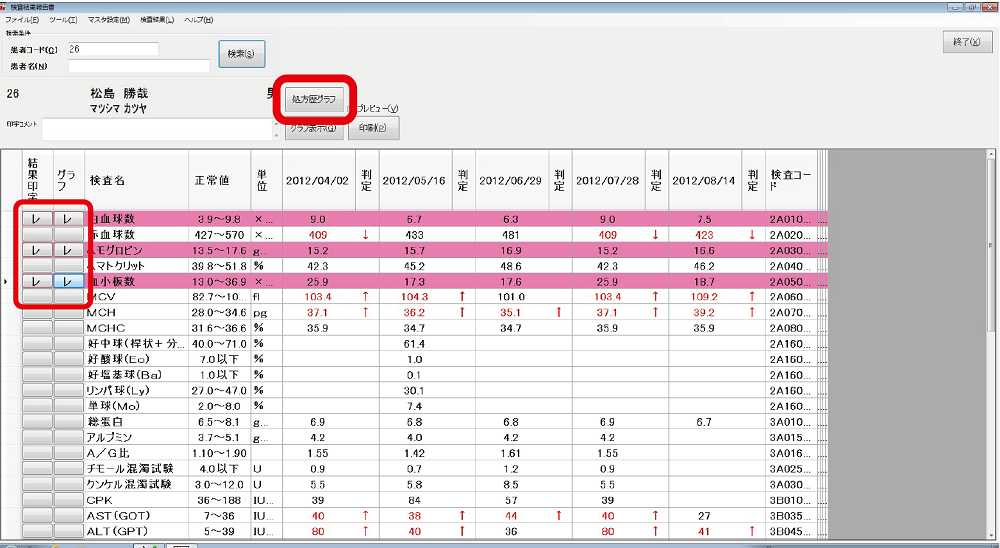Open the マスタ設定(M) menu
1000x548 pixels.
coord(108,20)
